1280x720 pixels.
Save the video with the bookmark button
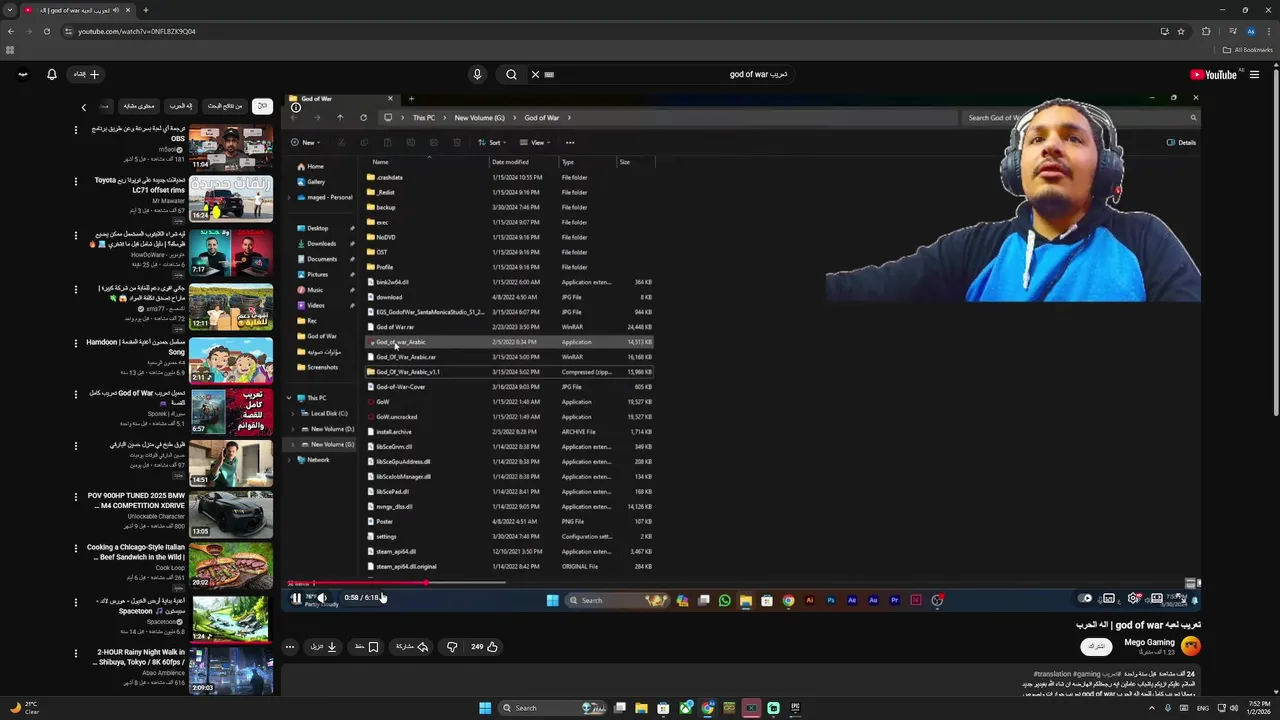point(367,647)
